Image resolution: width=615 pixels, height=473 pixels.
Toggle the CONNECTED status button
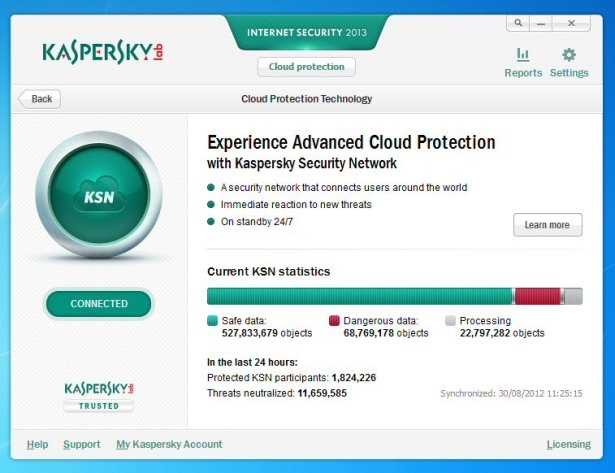click(99, 303)
